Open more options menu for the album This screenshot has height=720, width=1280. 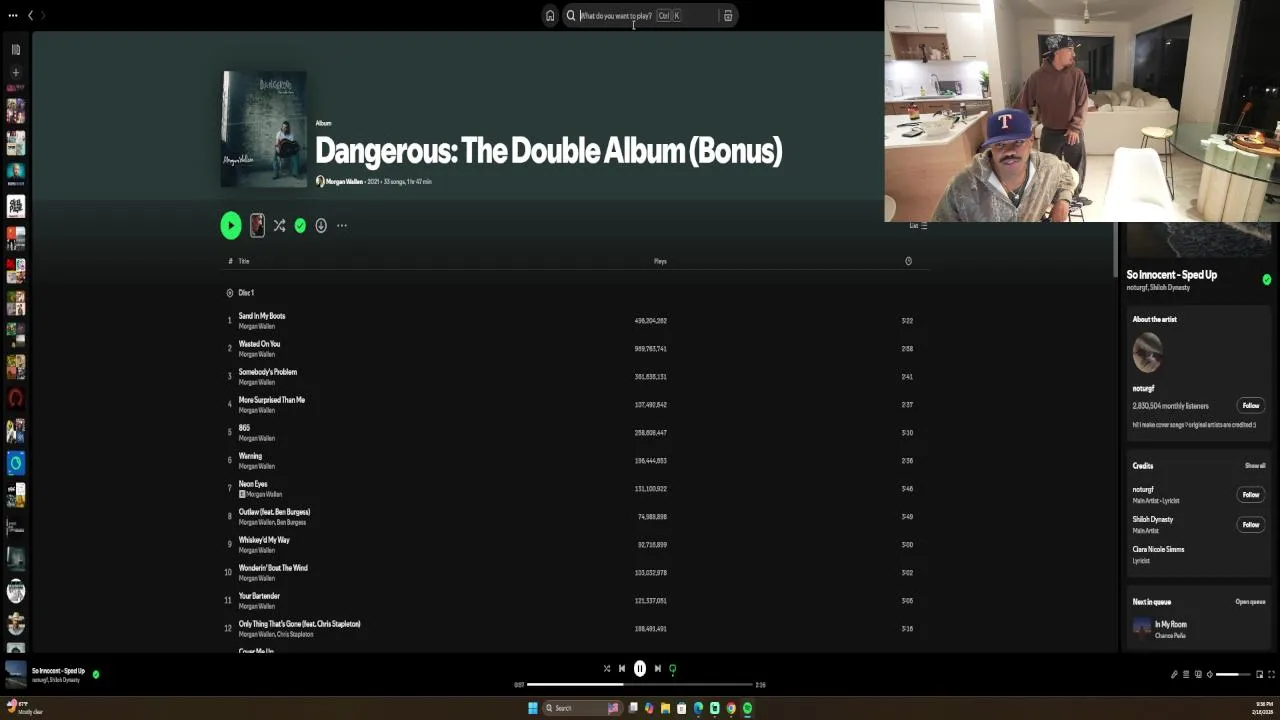[342, 226]
